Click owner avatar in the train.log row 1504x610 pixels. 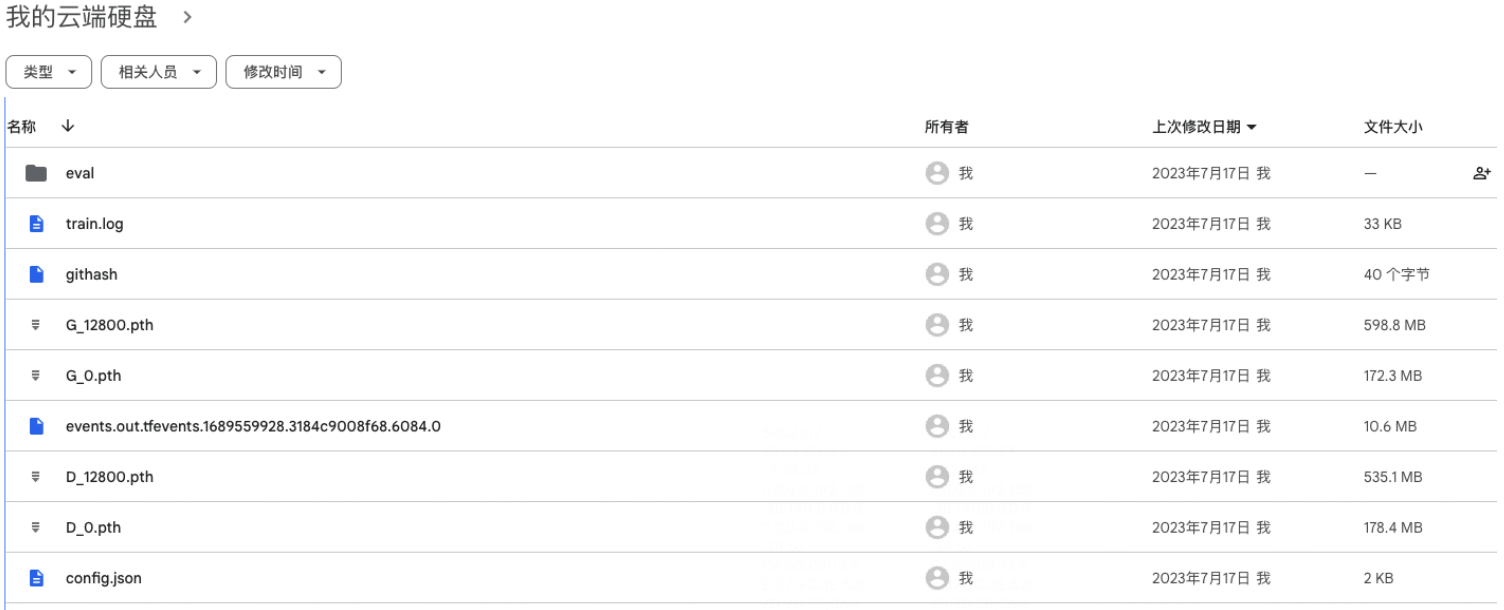click(x=937, y=224)
